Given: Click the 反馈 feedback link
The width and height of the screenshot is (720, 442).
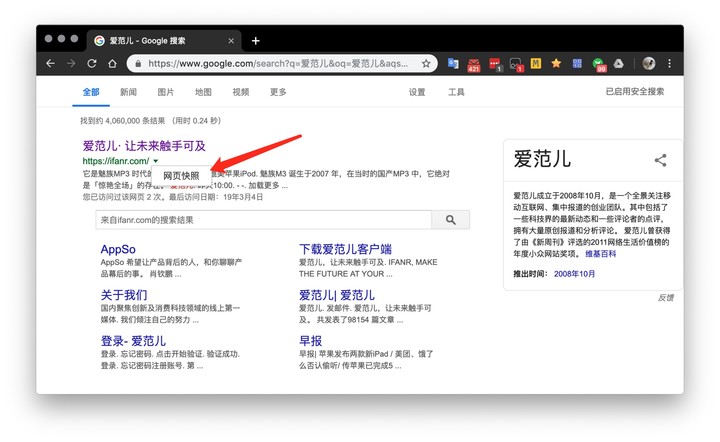Looking at the screenshot, I should click(665, 298).
